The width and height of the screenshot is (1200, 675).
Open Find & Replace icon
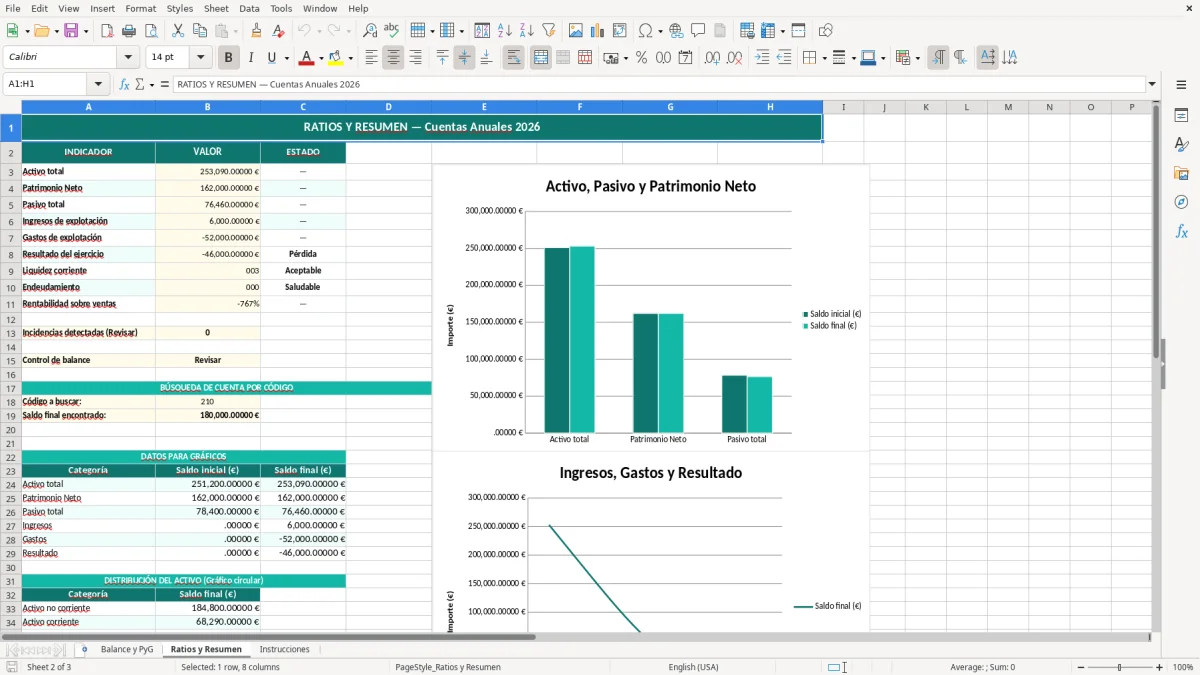point(370,31)
